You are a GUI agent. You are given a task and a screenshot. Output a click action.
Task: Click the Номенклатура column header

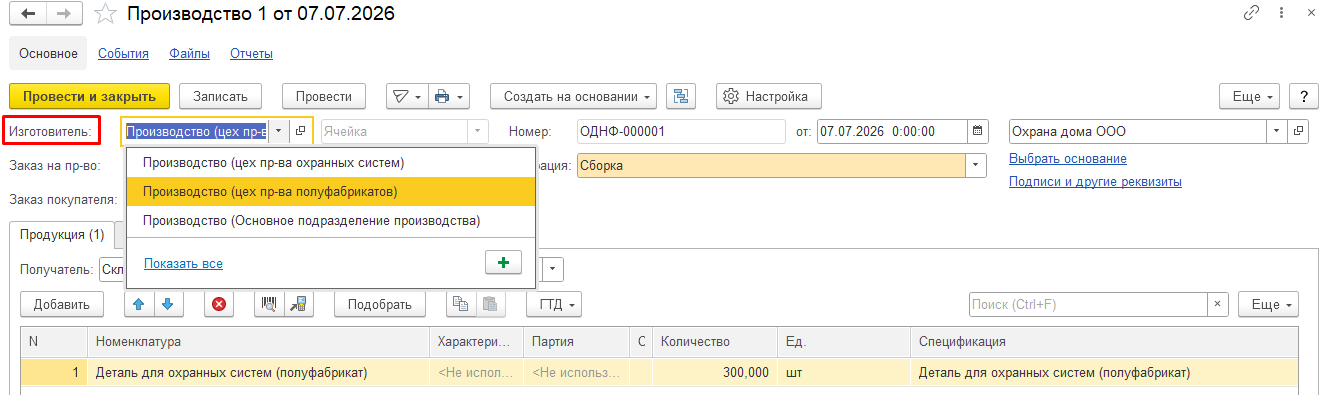pyautogui.click(x=258, y=342)
